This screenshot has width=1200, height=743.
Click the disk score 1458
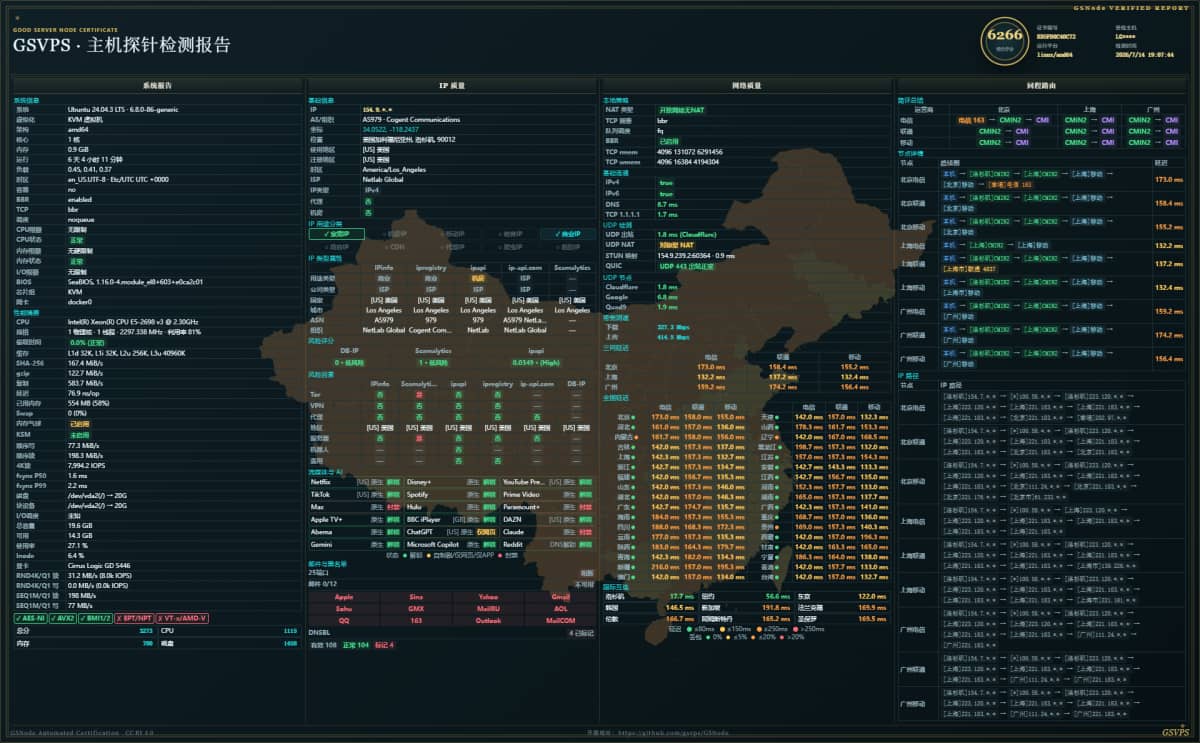pos(291,643)
